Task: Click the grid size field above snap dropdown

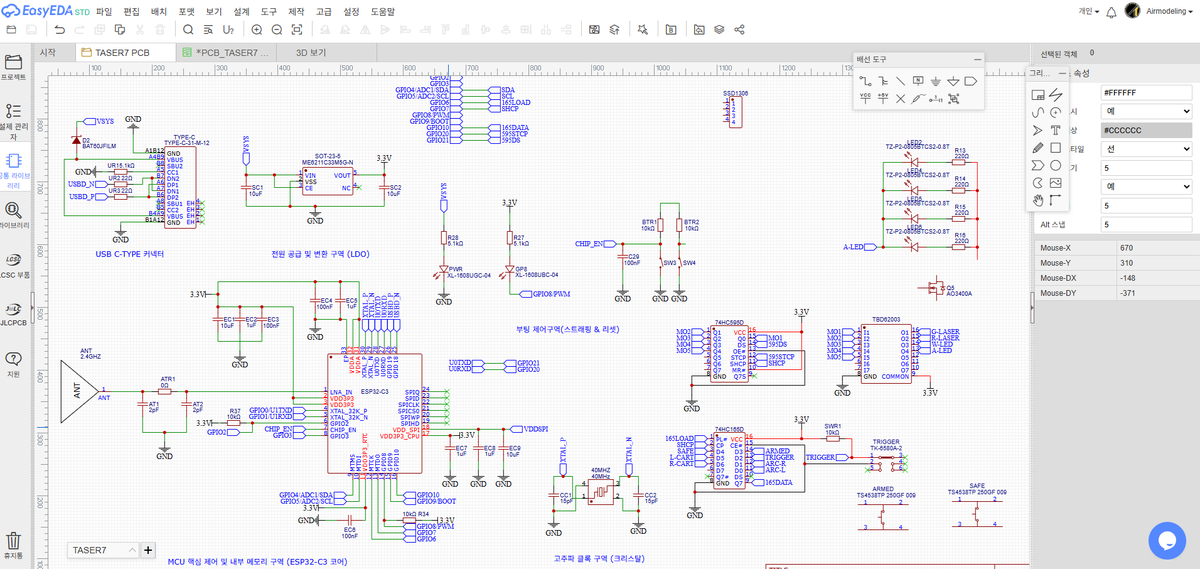Action: coord(1146,168)
